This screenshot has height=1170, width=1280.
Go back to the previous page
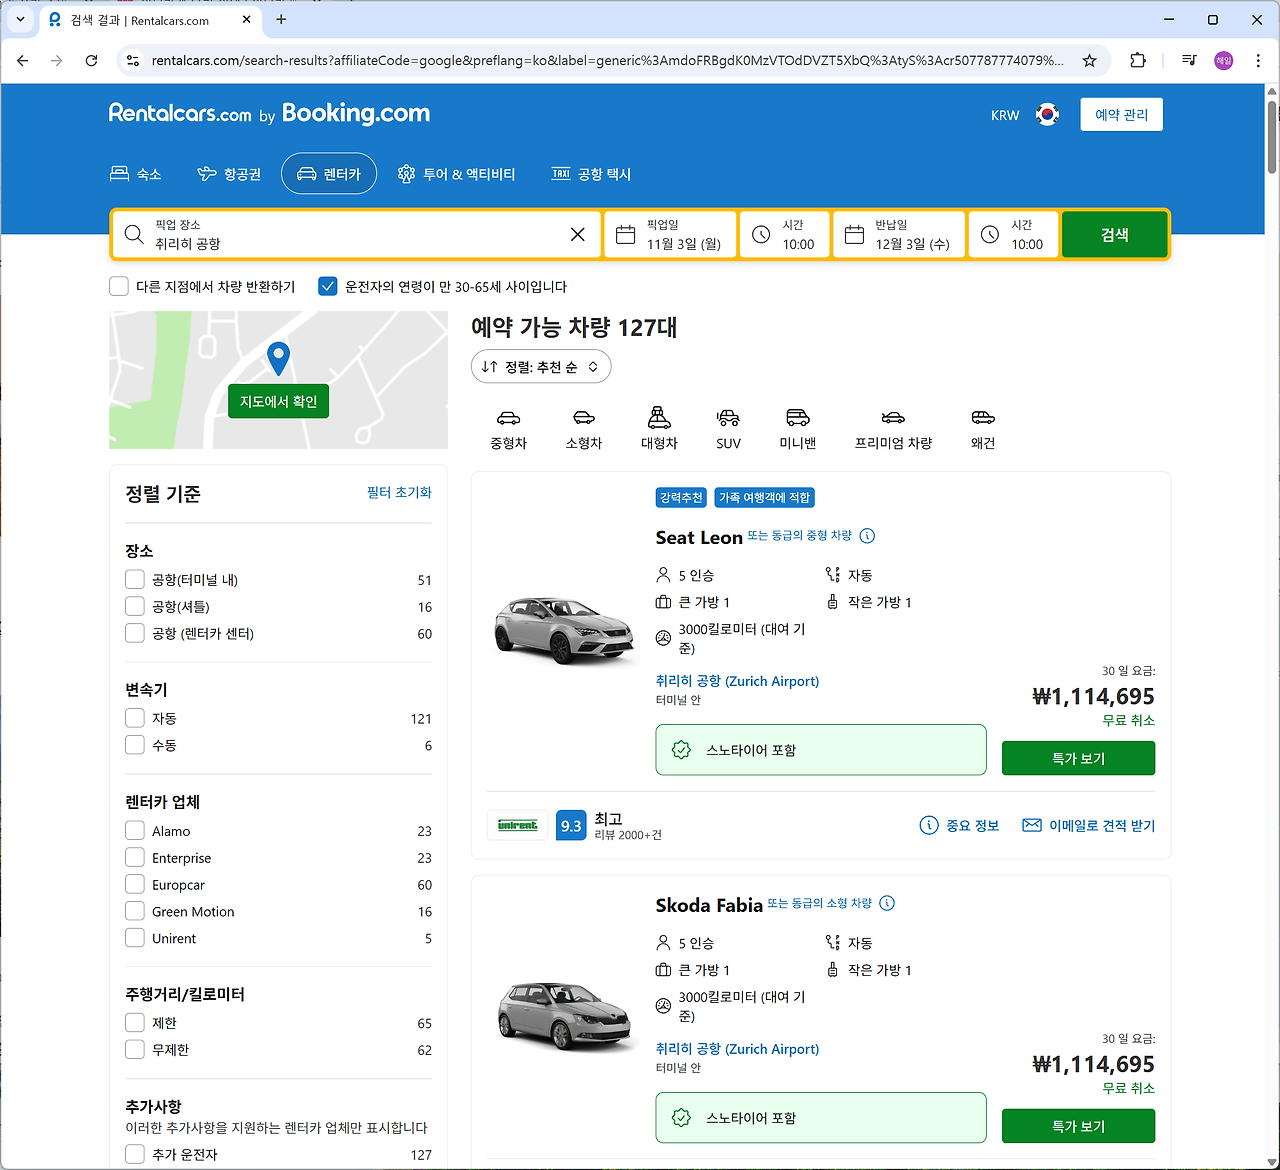(23, 61)
